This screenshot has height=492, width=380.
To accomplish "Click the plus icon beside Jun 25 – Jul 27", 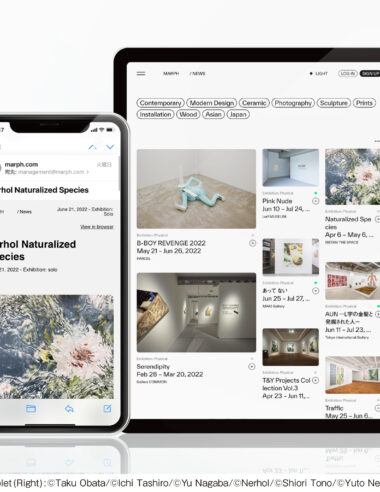I will [315, 291].
